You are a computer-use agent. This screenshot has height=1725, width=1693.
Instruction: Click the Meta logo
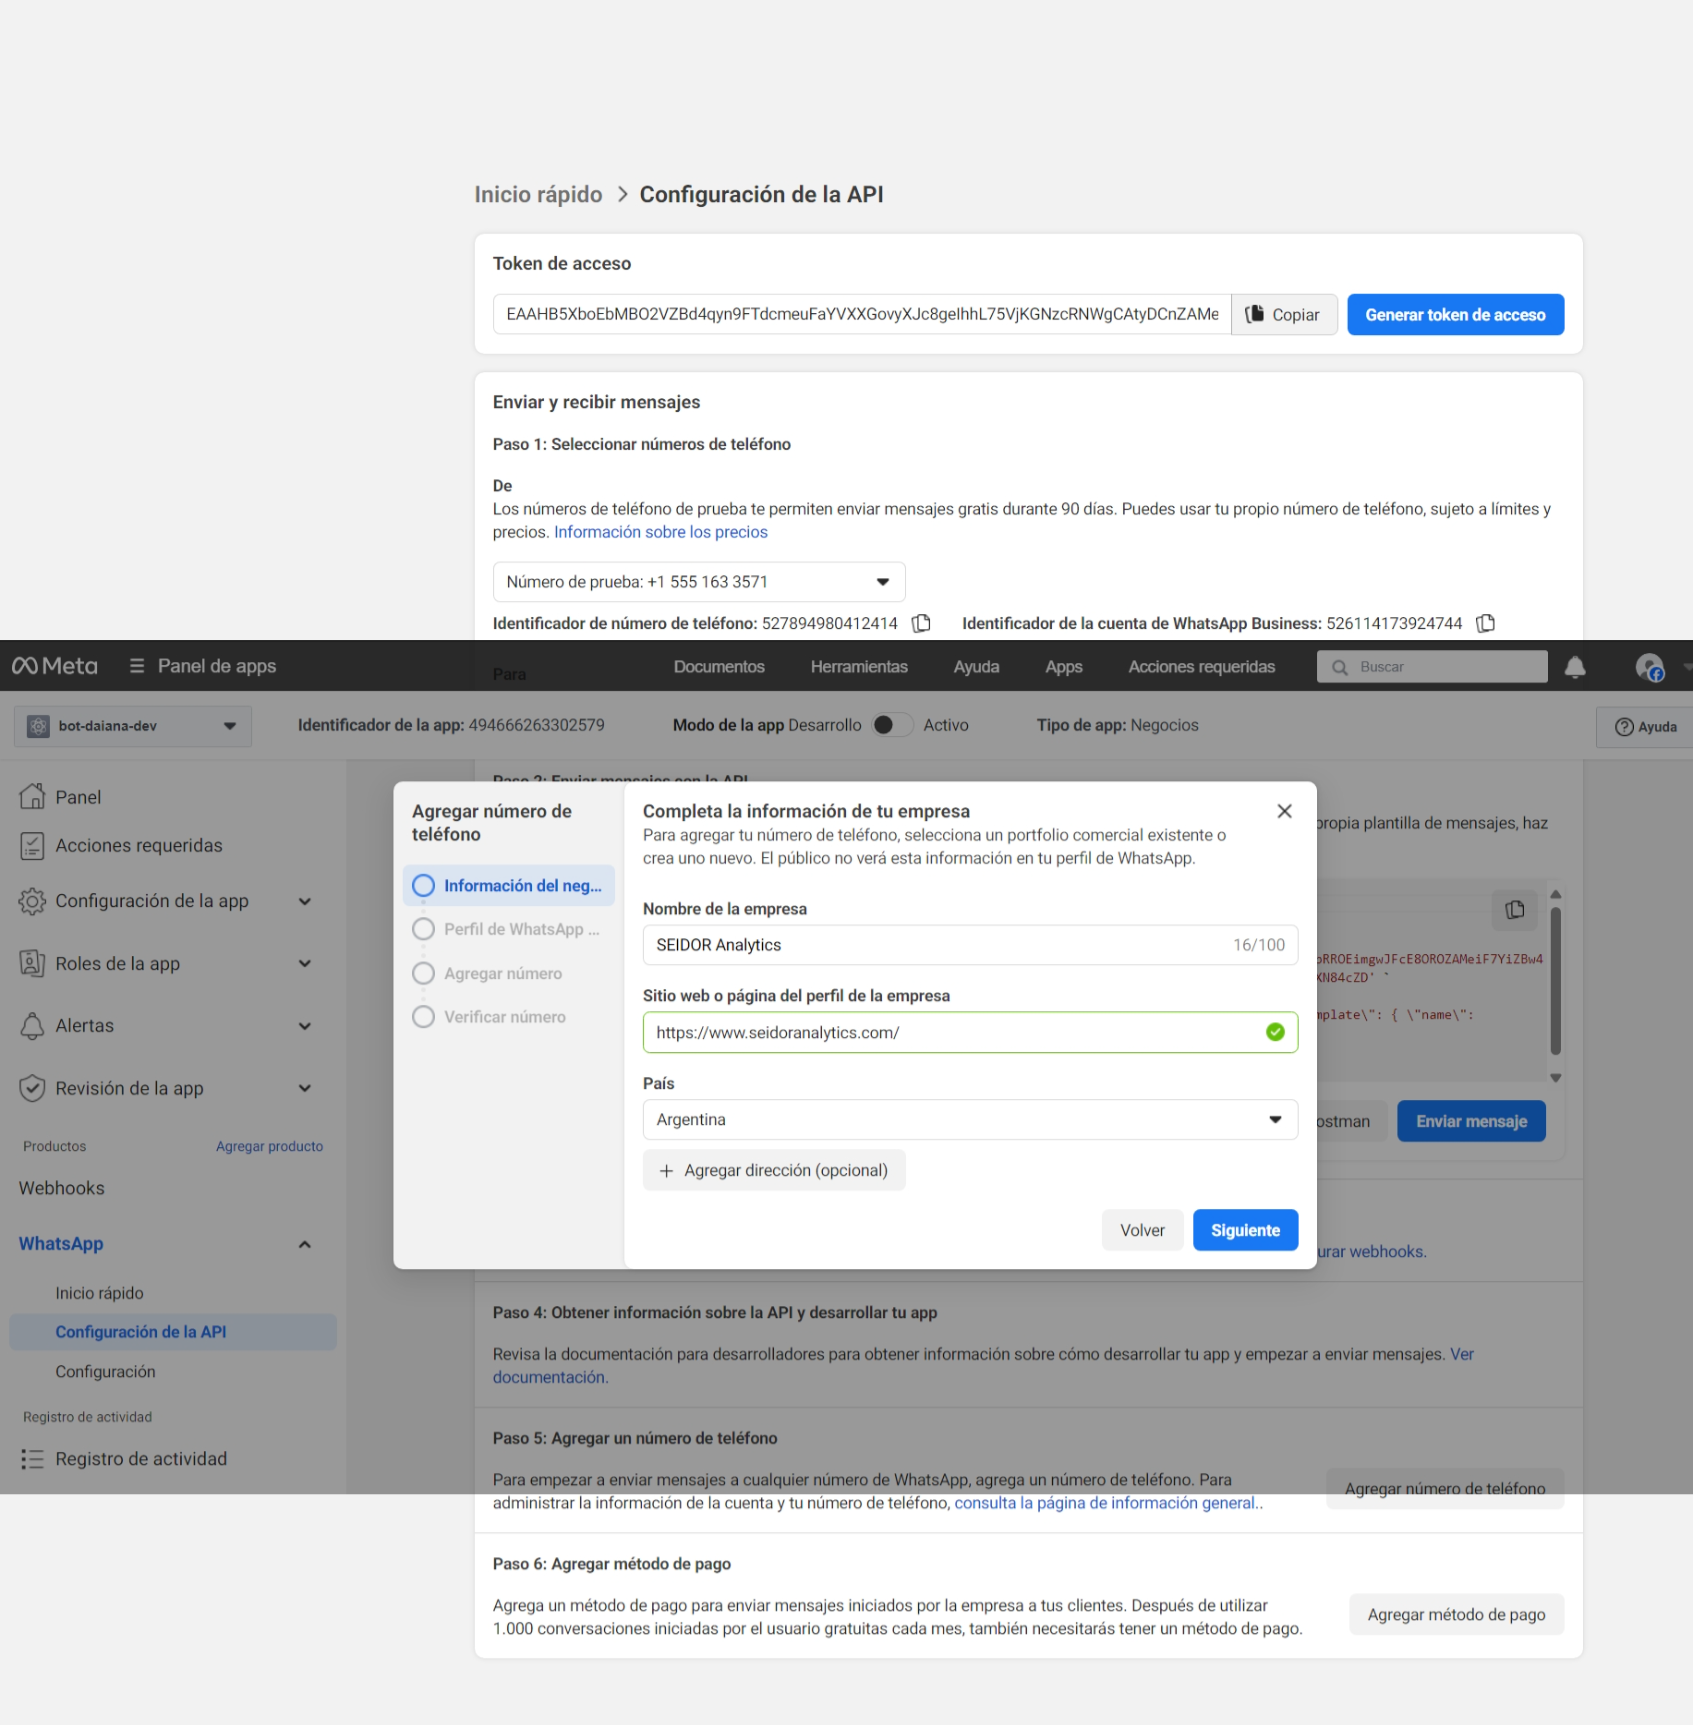pos(55,666)
